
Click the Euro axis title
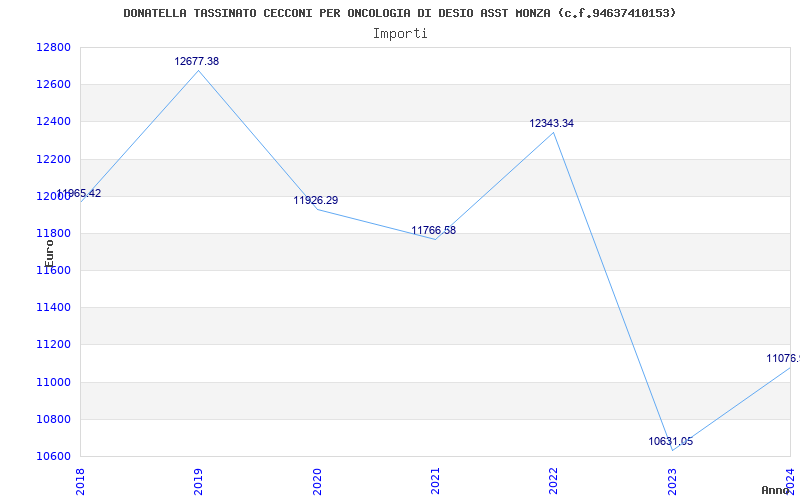49,254
